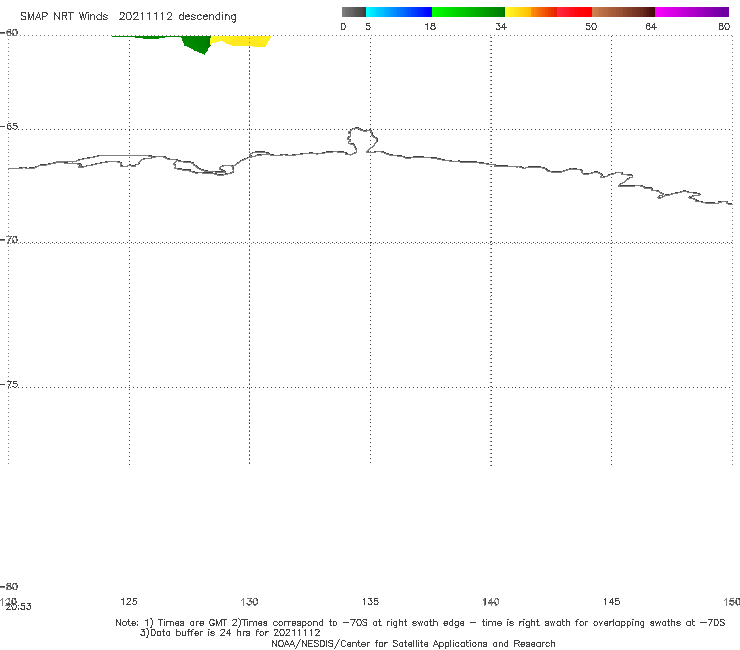Image resolution: width=740 pixels, height=650 pixels.
Task: Click the longitude label 140
Action: pos(491,602)
